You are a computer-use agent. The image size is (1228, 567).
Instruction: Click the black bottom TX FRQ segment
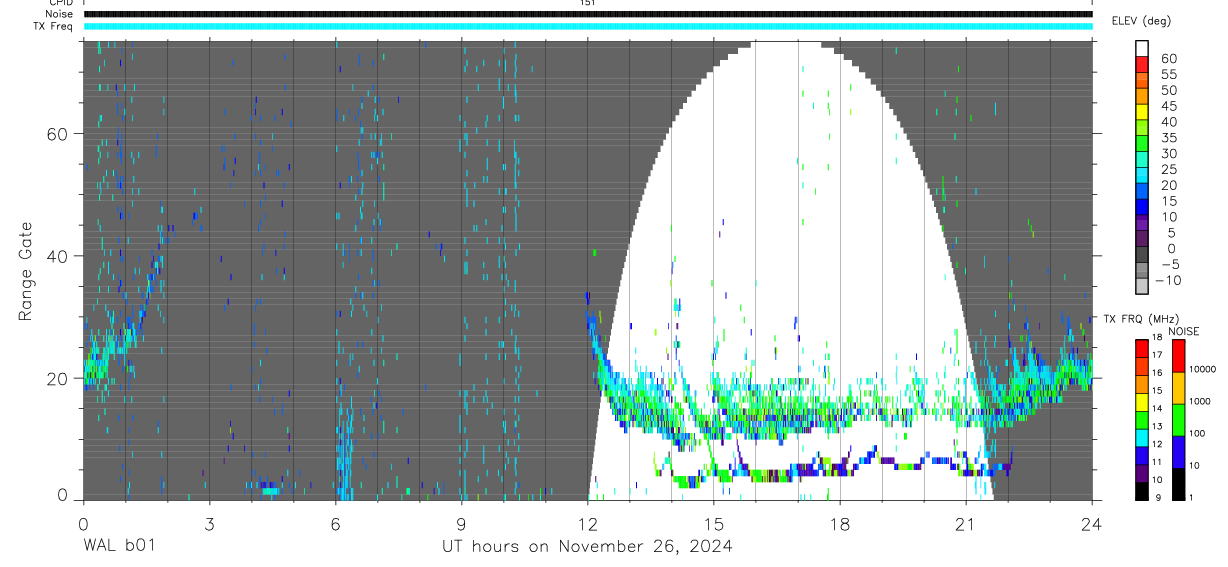[1141, 491]
